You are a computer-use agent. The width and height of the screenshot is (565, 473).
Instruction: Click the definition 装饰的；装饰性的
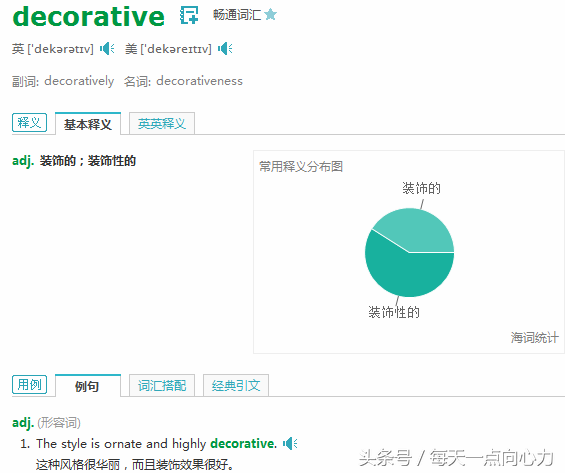[88, 161]
